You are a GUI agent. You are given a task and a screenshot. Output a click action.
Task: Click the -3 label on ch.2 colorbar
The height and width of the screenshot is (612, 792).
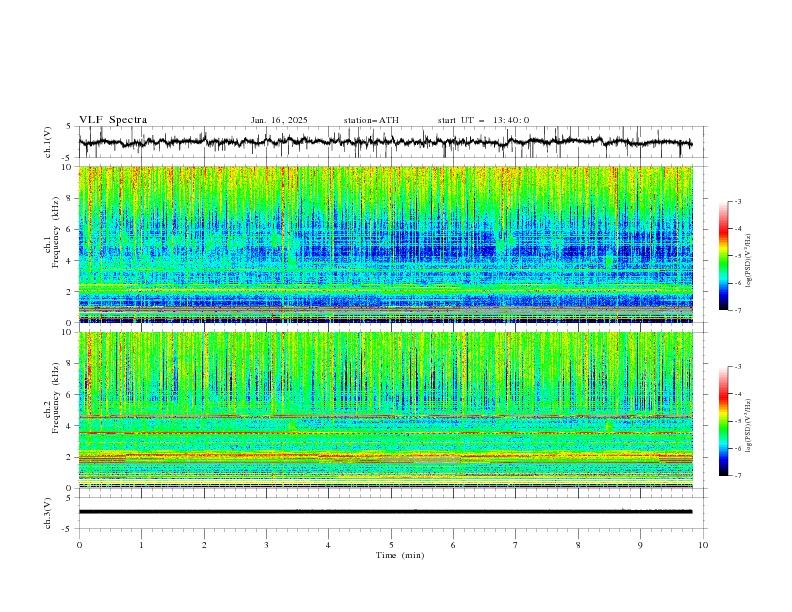pyautogui.click(x=738, y=367)
